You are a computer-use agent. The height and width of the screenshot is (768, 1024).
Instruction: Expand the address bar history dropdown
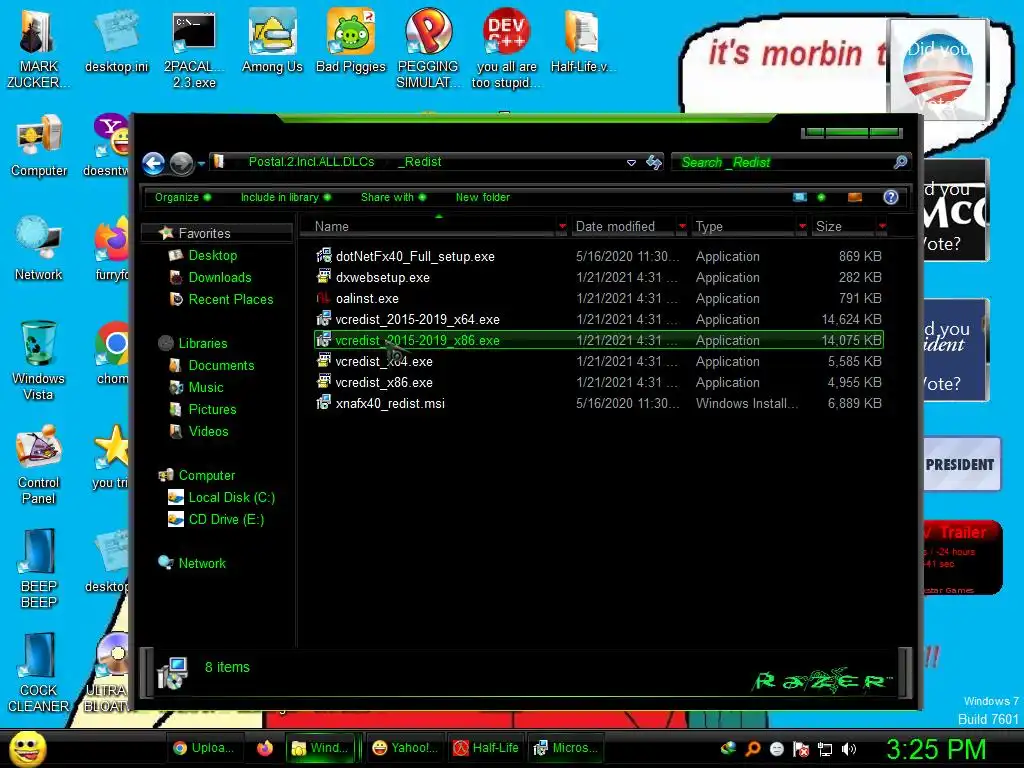pos(631,163)
